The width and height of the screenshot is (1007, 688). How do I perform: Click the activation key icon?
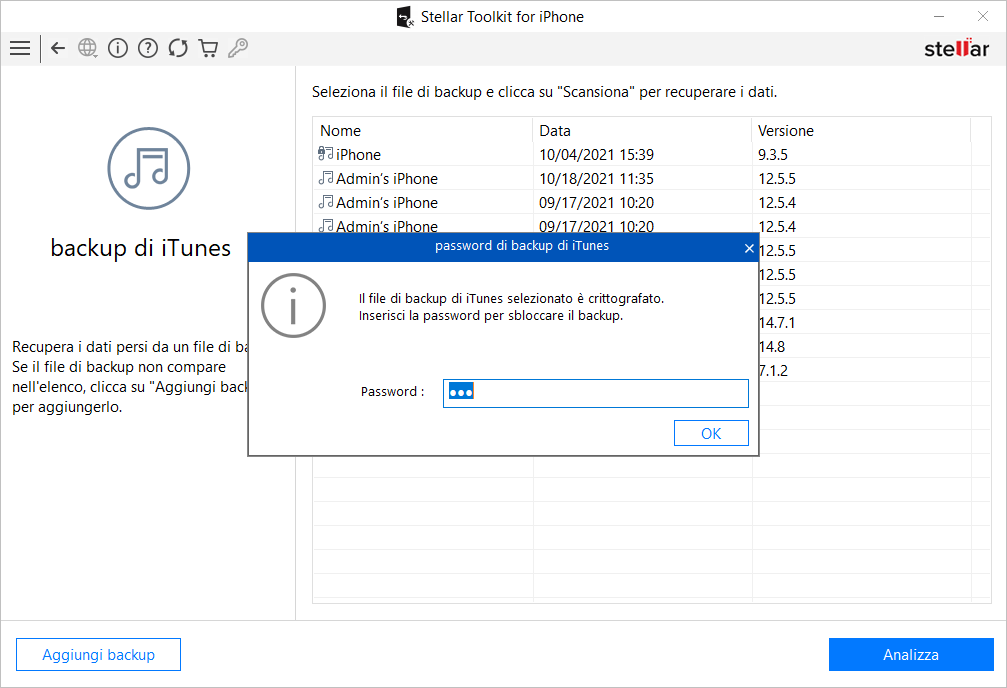(x=238, y=48)
